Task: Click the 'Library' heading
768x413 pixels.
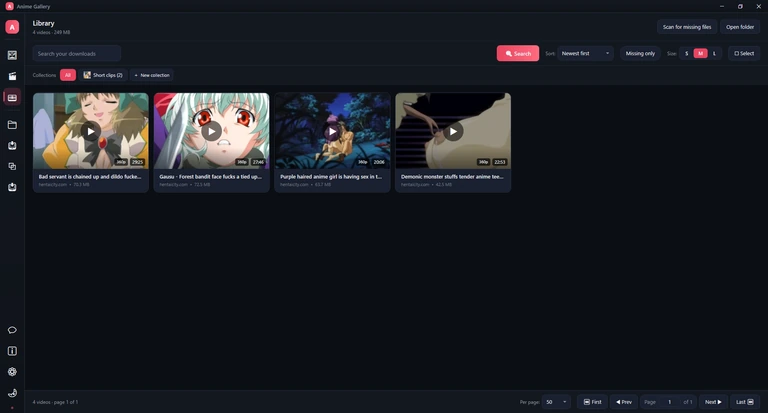Action: coord(44,23)
